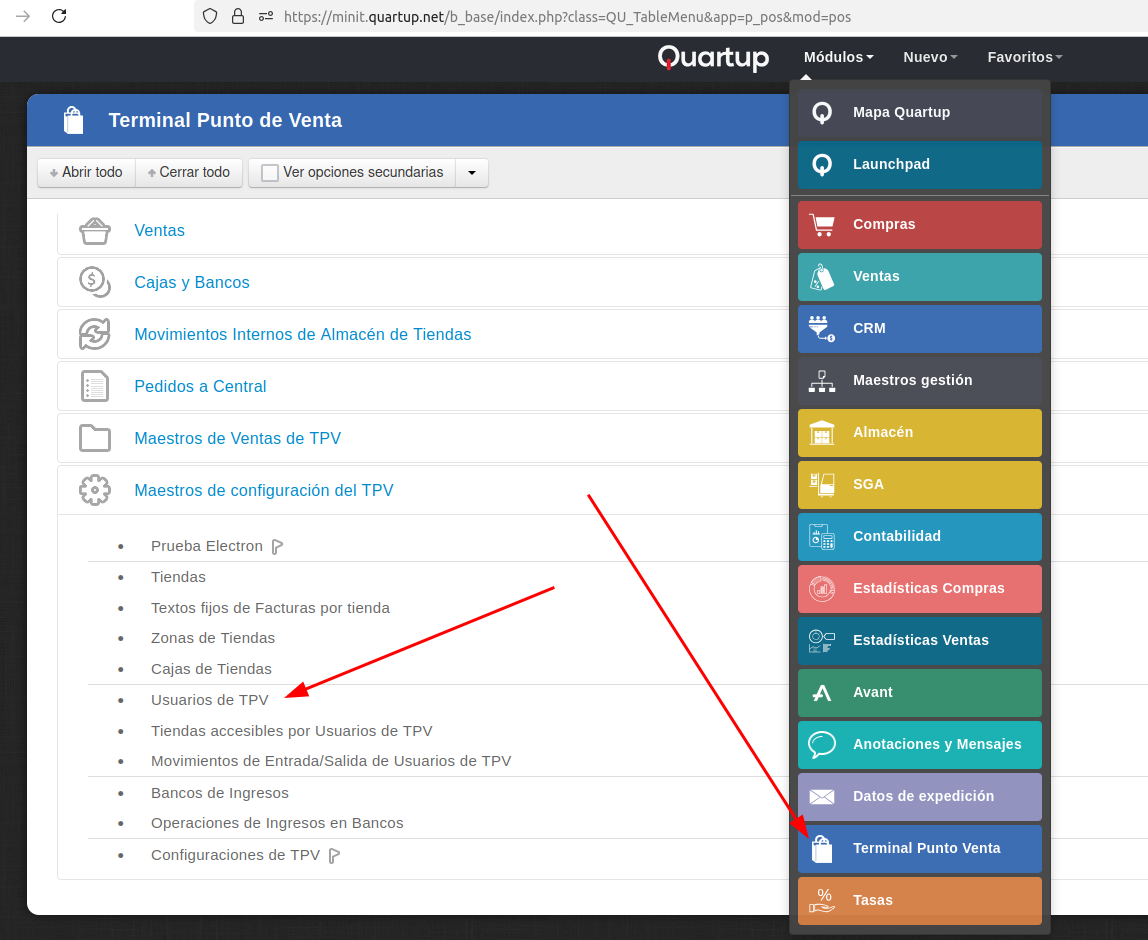Viewport: 1148px width, 940px height.
Task: Enable the Ver opciones secundarias checkbox
Action: 270,173
